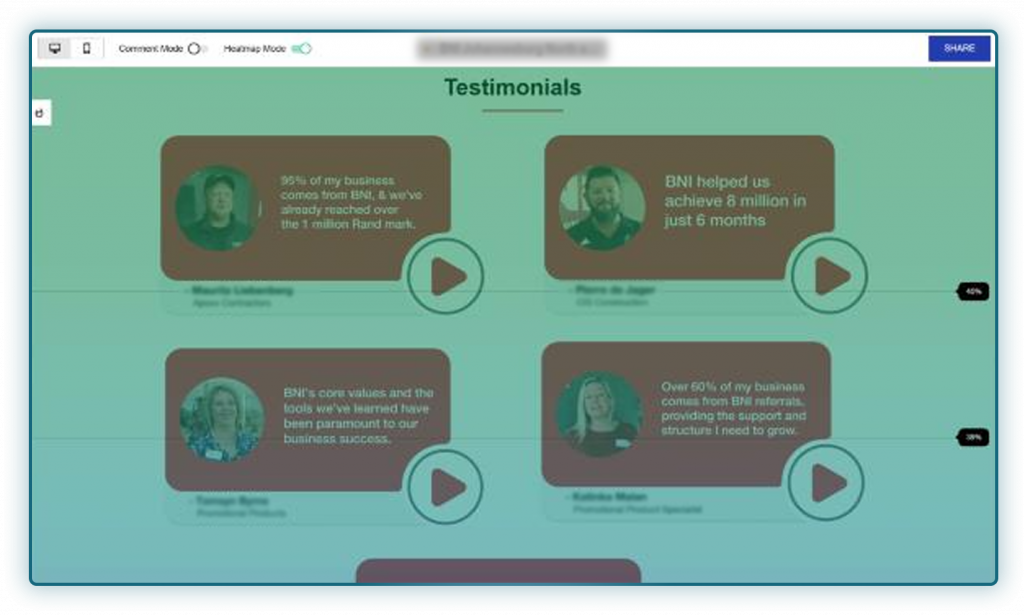Screen dimensions: 1024x616
Task: Switch to desktop preview icon
Action: click(x=54, y=48)
